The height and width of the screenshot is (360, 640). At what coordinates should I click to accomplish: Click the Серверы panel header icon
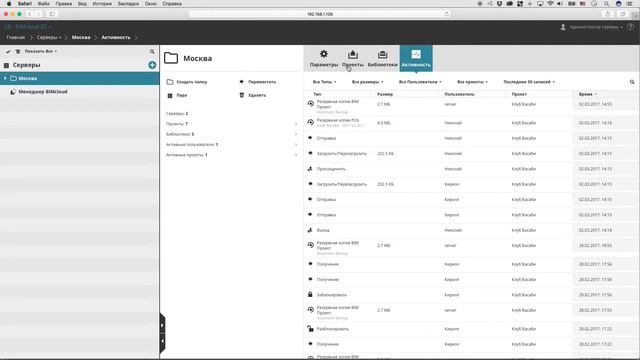pyautogui.click(x=6, y=65)
